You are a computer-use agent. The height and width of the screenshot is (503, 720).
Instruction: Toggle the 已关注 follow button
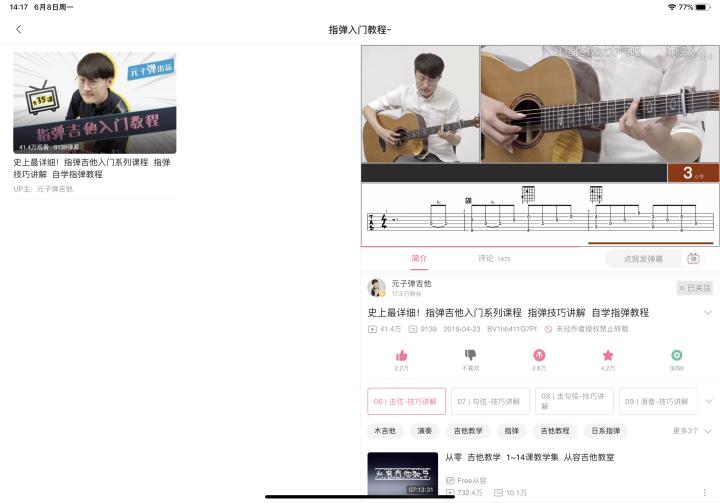coord(695,288)
